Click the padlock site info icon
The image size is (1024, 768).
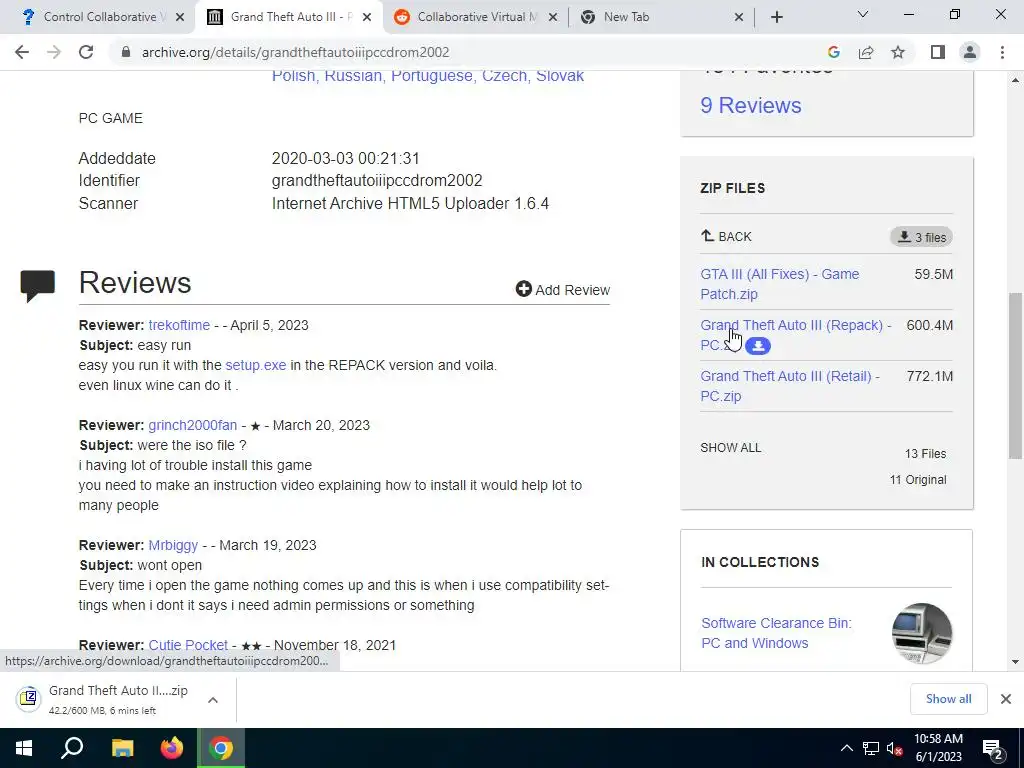(x=126, y=52)
